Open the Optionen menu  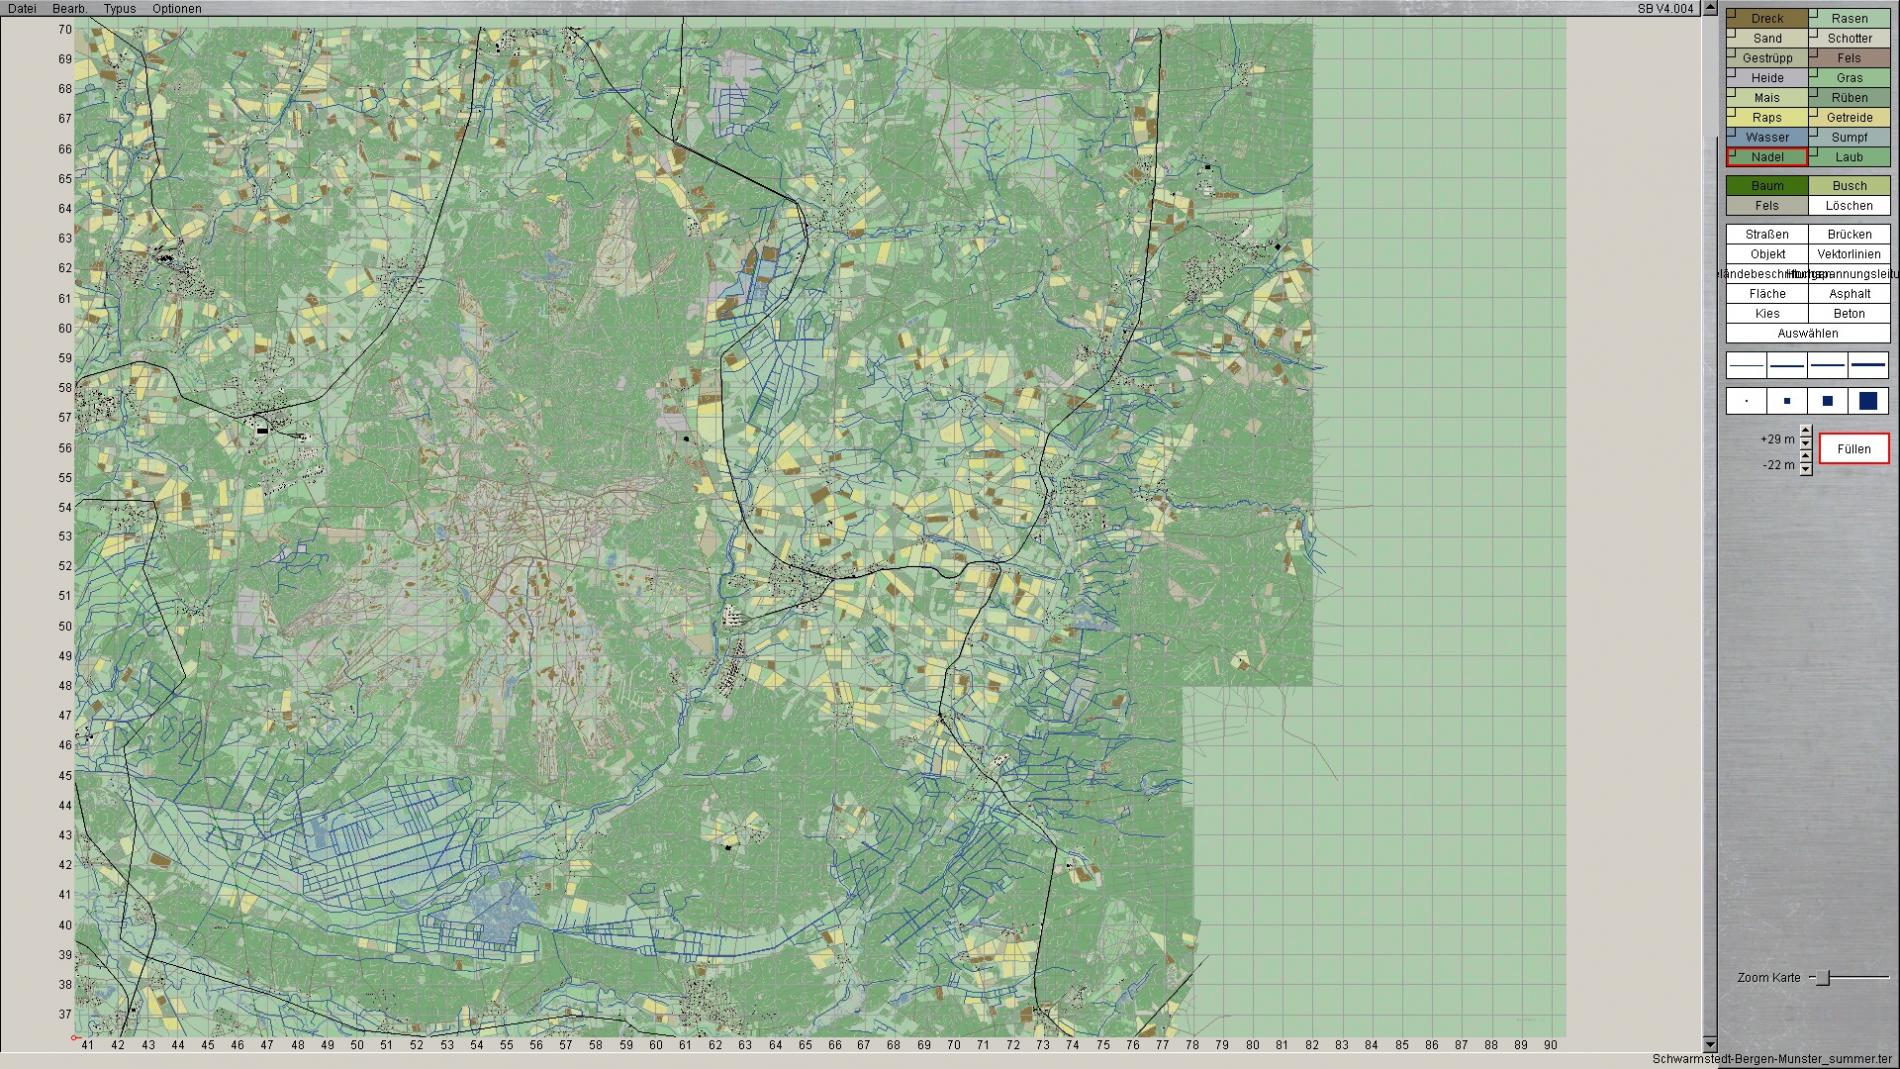tap(176, 8)
